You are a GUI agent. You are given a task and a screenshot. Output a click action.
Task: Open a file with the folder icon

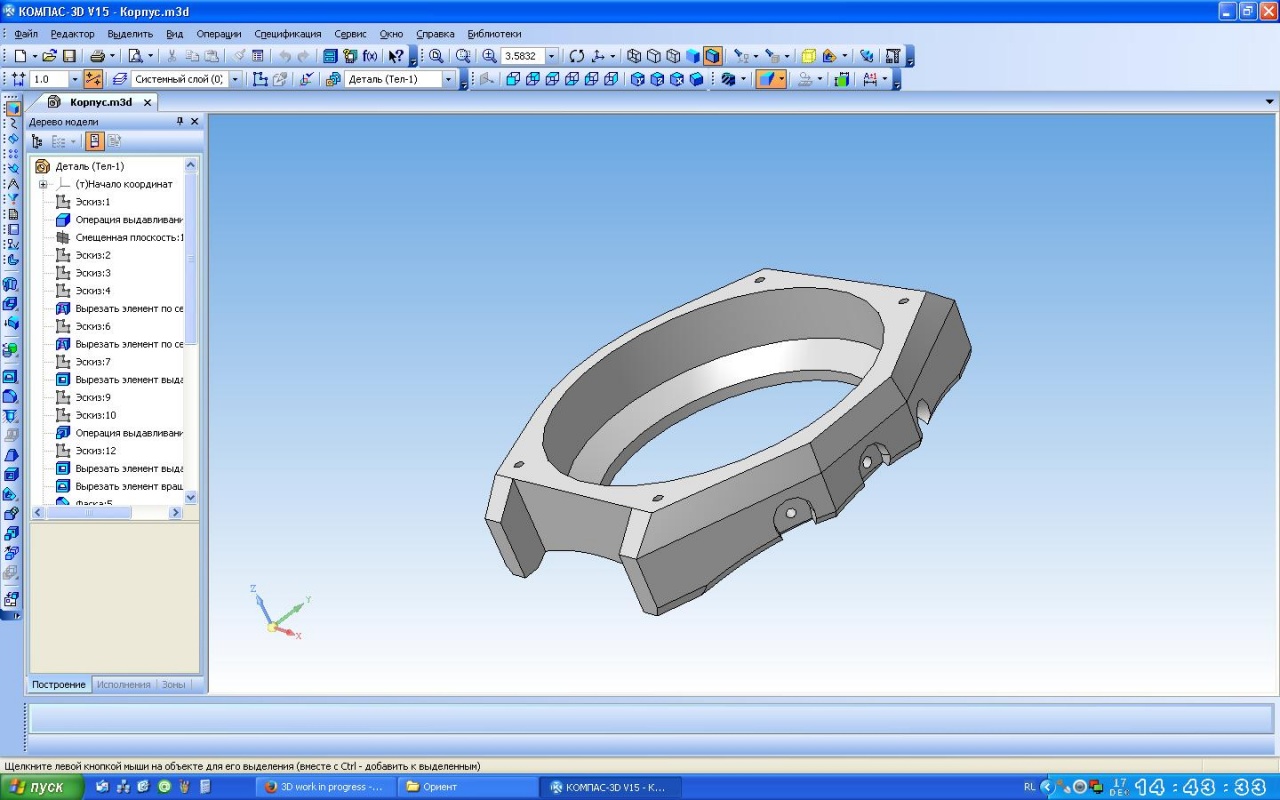point(49,56)
